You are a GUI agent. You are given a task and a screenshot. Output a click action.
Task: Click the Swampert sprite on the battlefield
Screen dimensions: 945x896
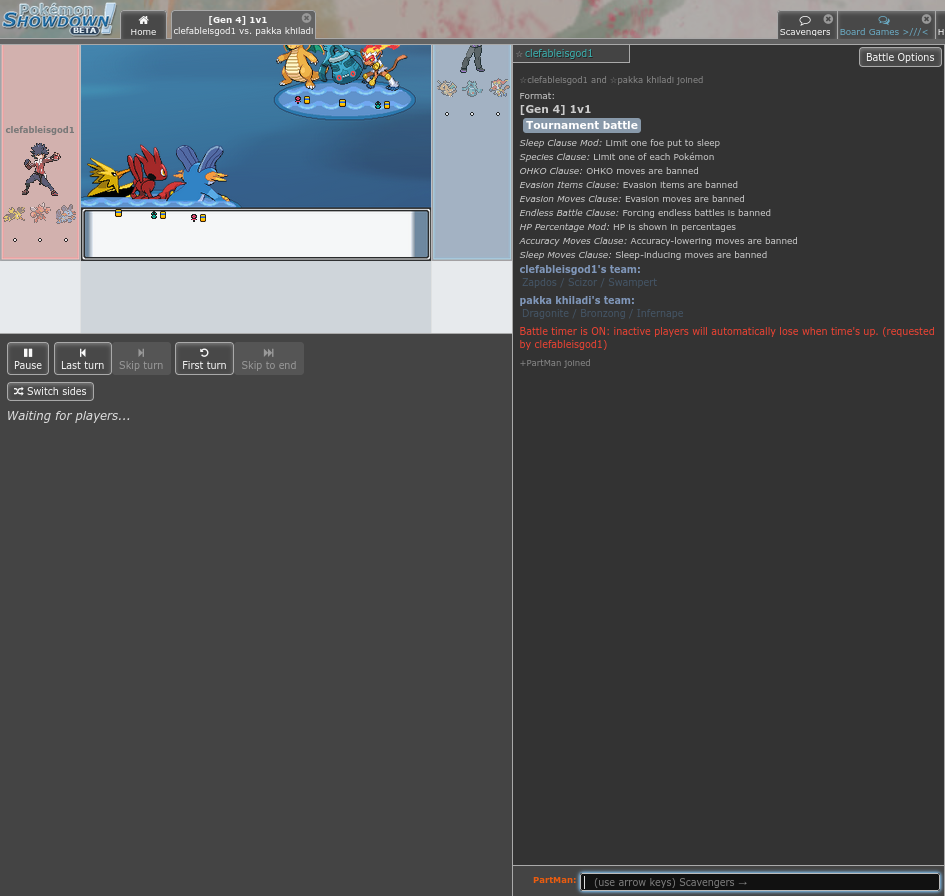click(201, 175)
